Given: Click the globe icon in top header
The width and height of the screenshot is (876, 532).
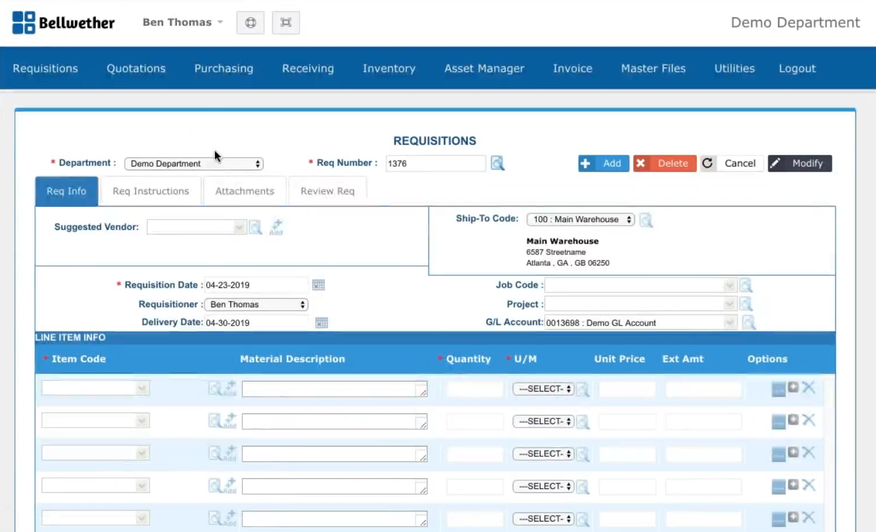Looking at the screenshot, I should [250, 23].
